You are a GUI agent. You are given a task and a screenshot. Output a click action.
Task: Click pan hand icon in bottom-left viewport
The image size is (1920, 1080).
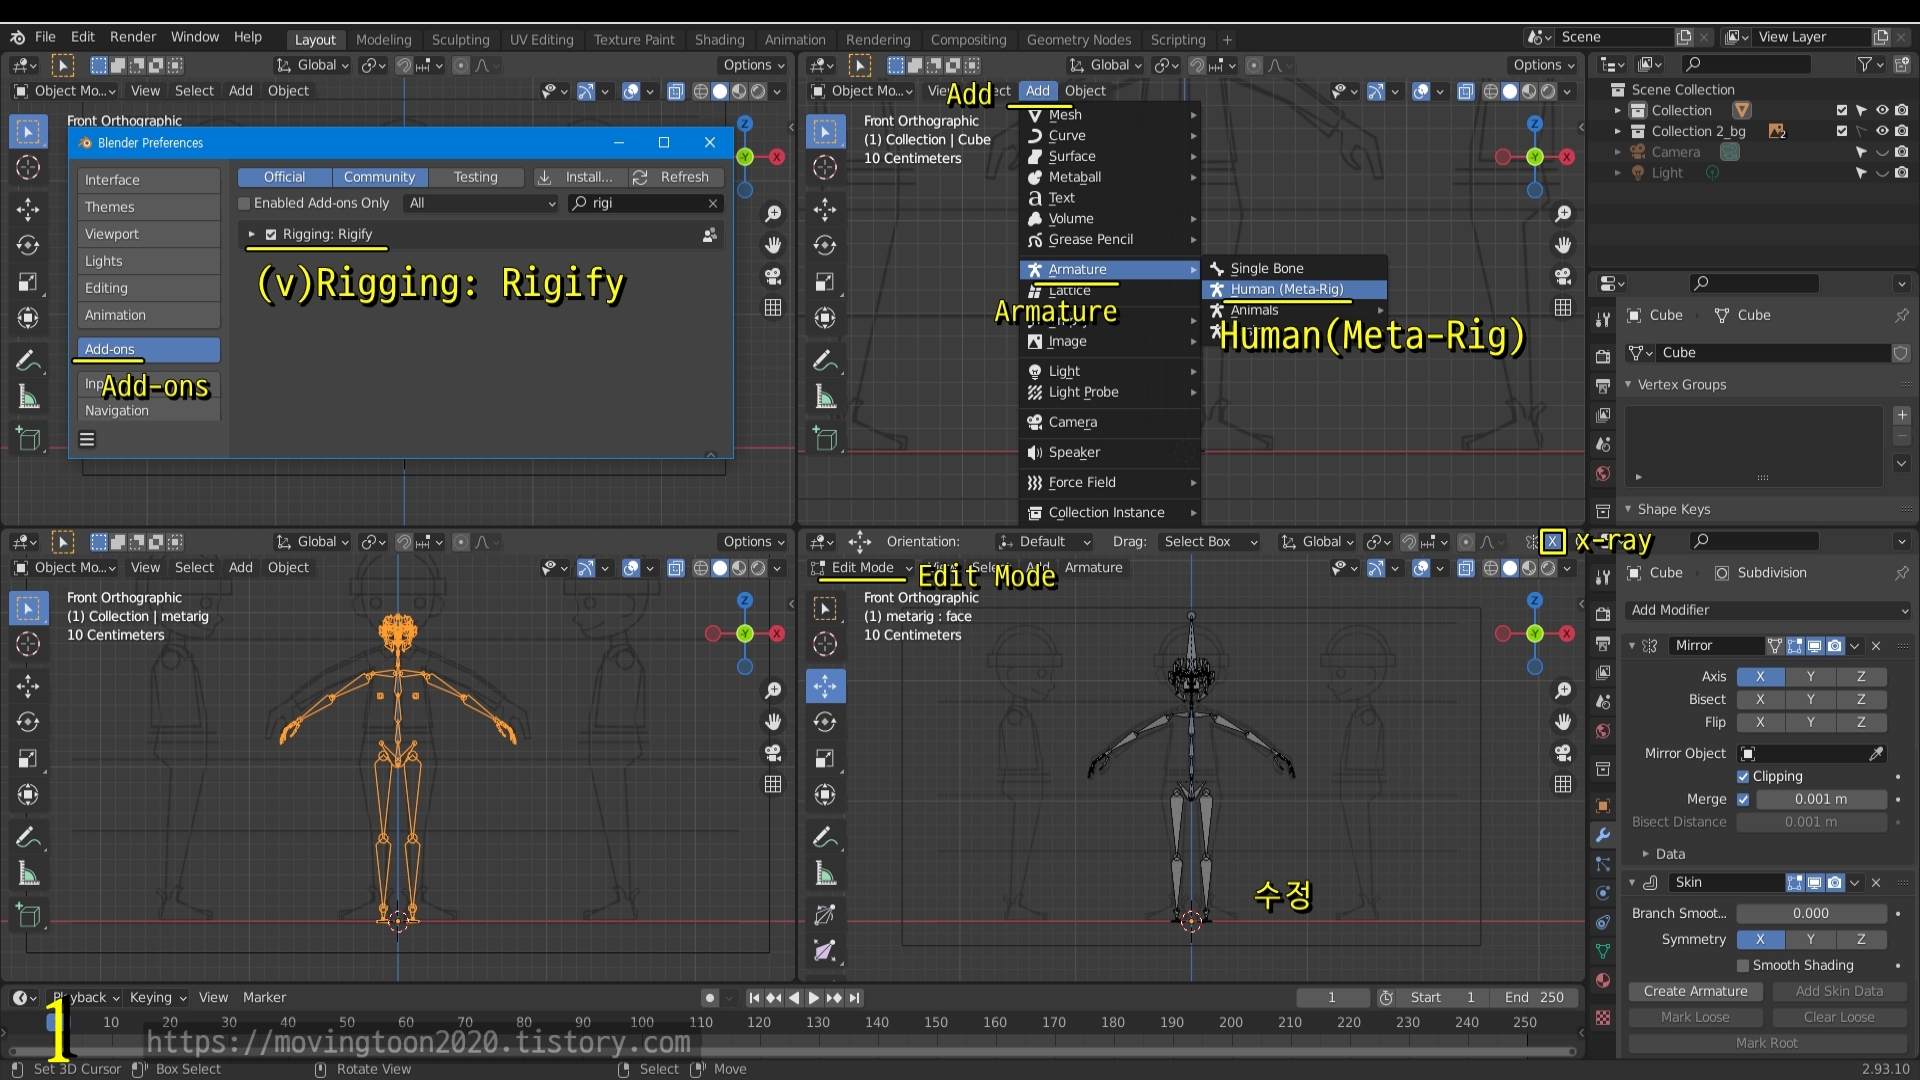pyautogui.click(x=773, y=722)
